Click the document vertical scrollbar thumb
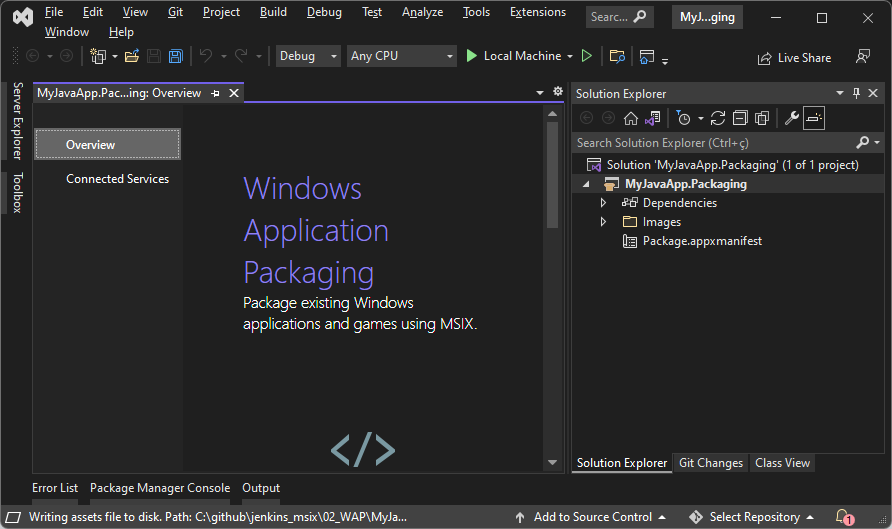This screenshot has height=529, width=892. click(x=552, y=175)
